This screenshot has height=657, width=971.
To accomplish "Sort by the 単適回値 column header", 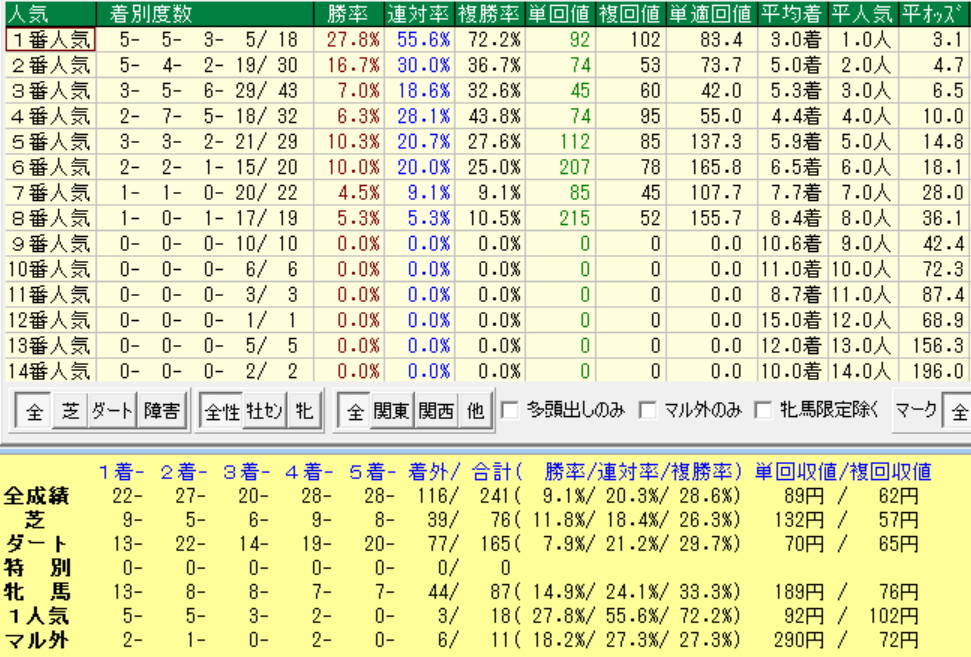I will [712, 14].
